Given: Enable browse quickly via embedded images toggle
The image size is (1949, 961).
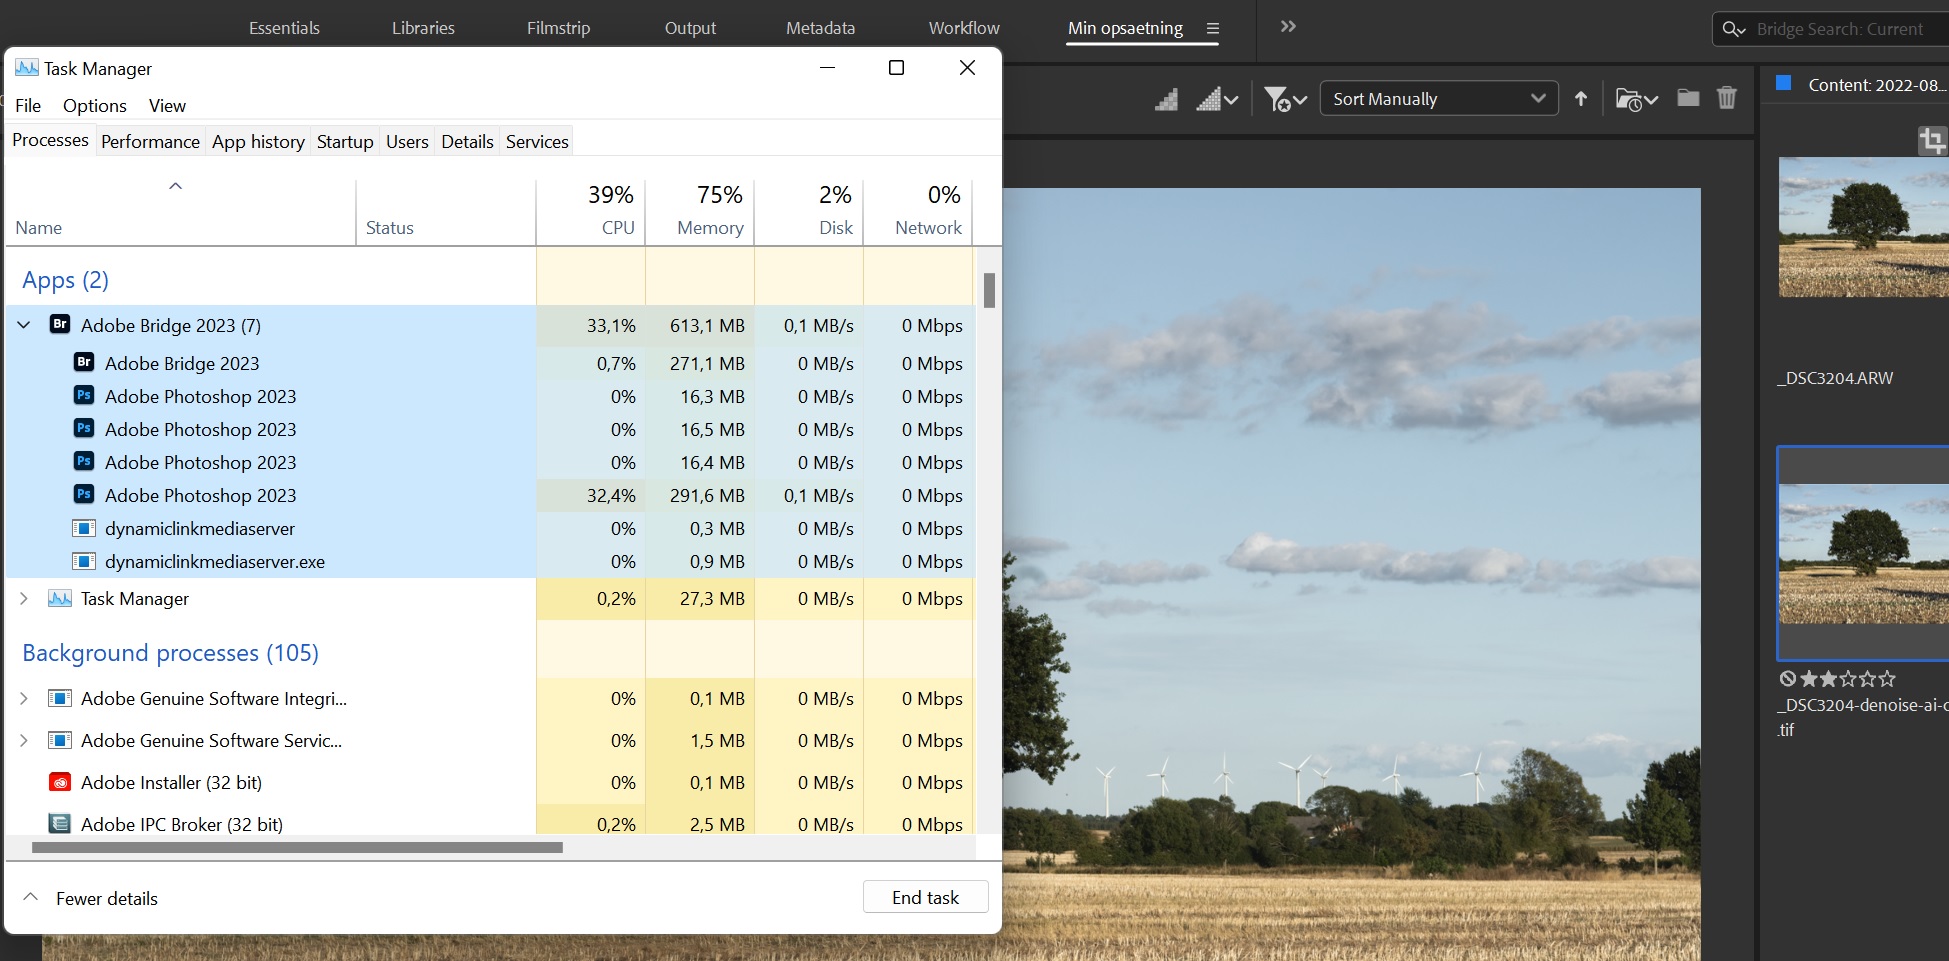Looking at the screenshot, I should click(x=1164, y=98).
